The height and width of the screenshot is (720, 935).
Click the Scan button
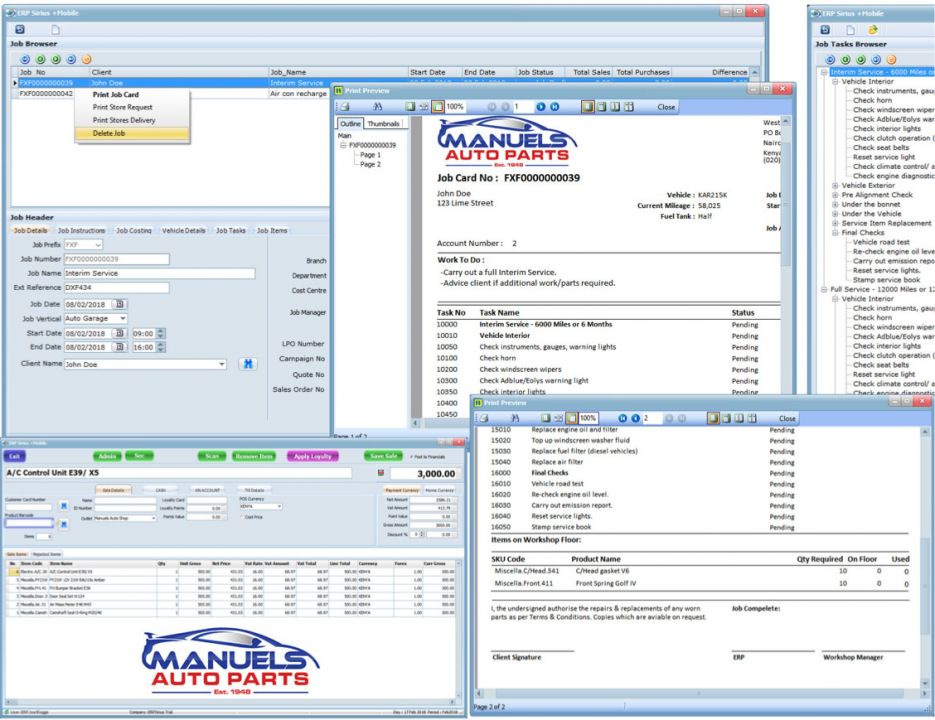(x=212, y=456)
